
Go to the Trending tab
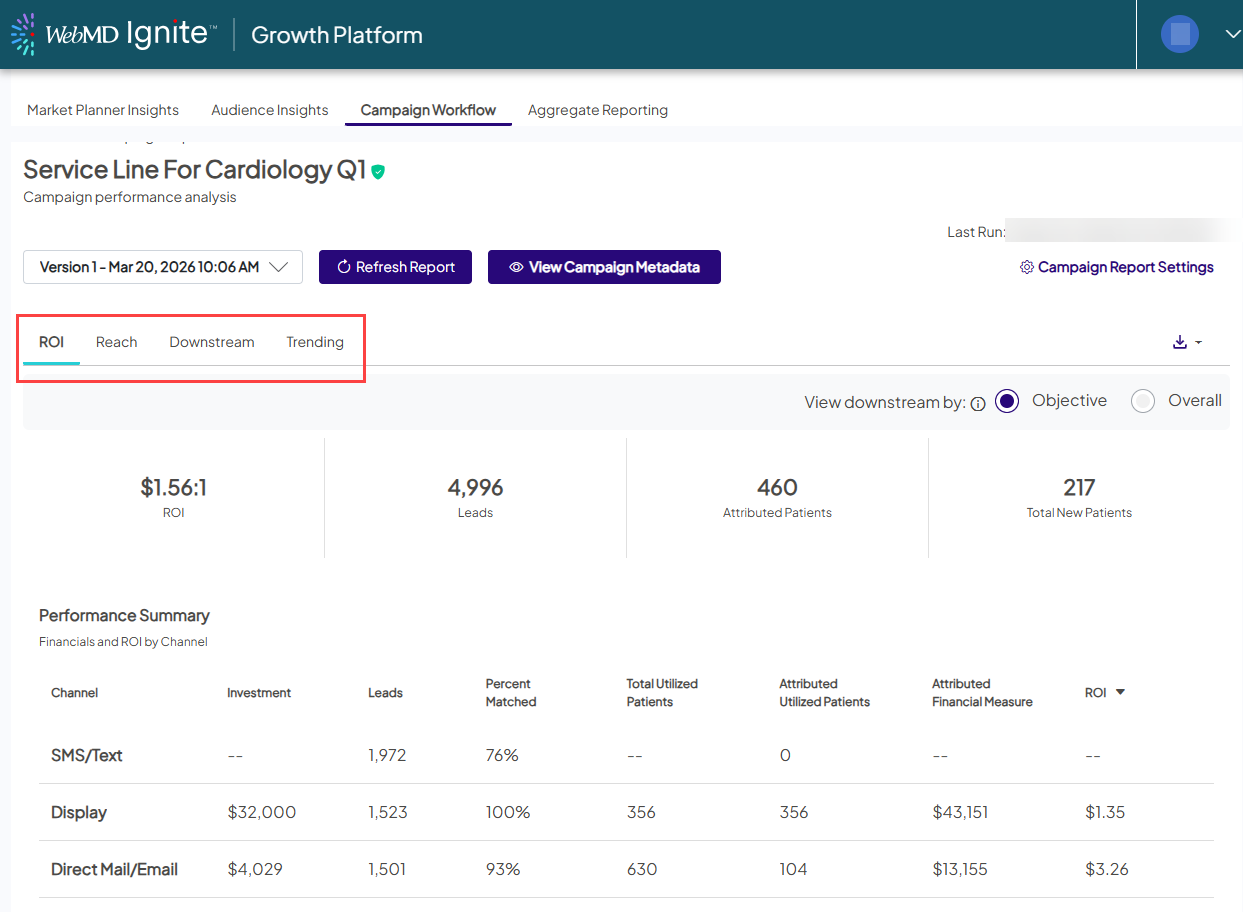pos(315,342)
